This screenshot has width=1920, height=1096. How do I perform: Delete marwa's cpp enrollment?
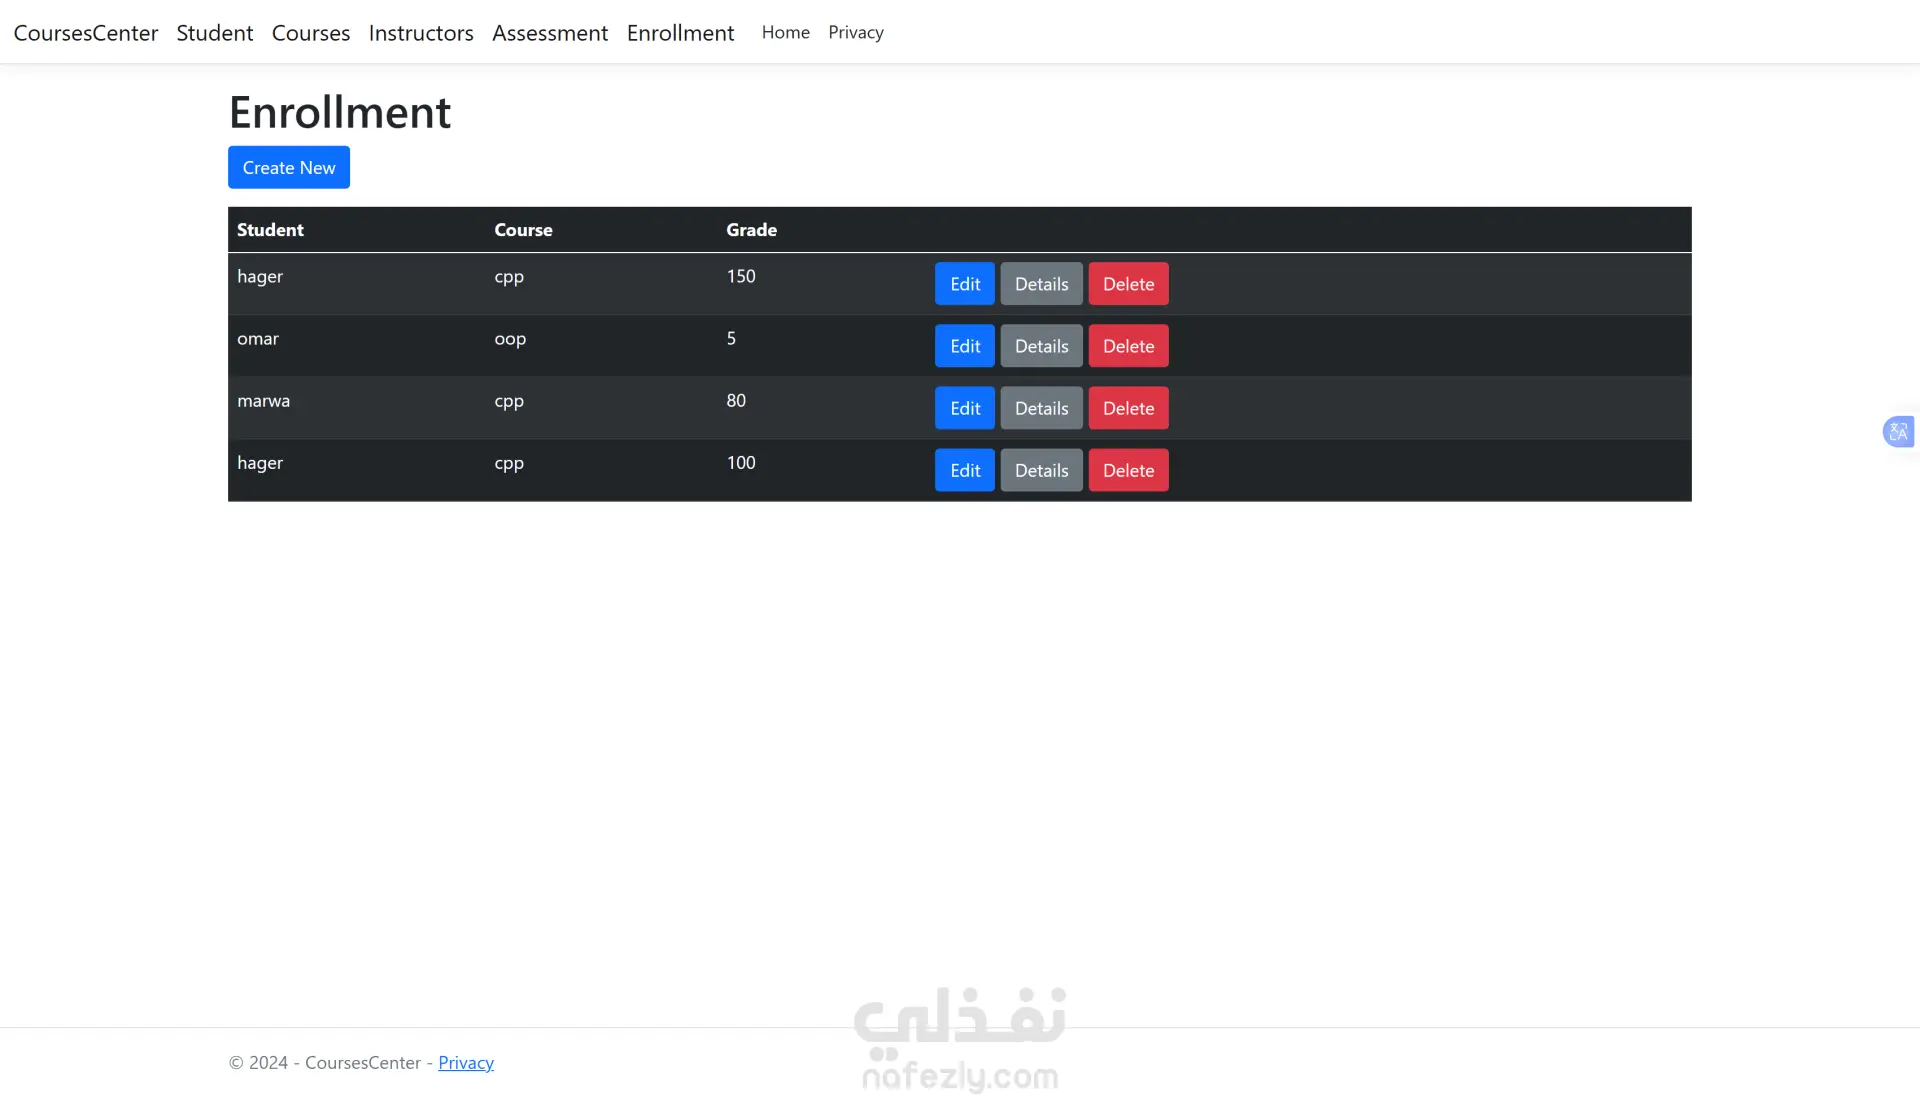[x=1128, y=408]
